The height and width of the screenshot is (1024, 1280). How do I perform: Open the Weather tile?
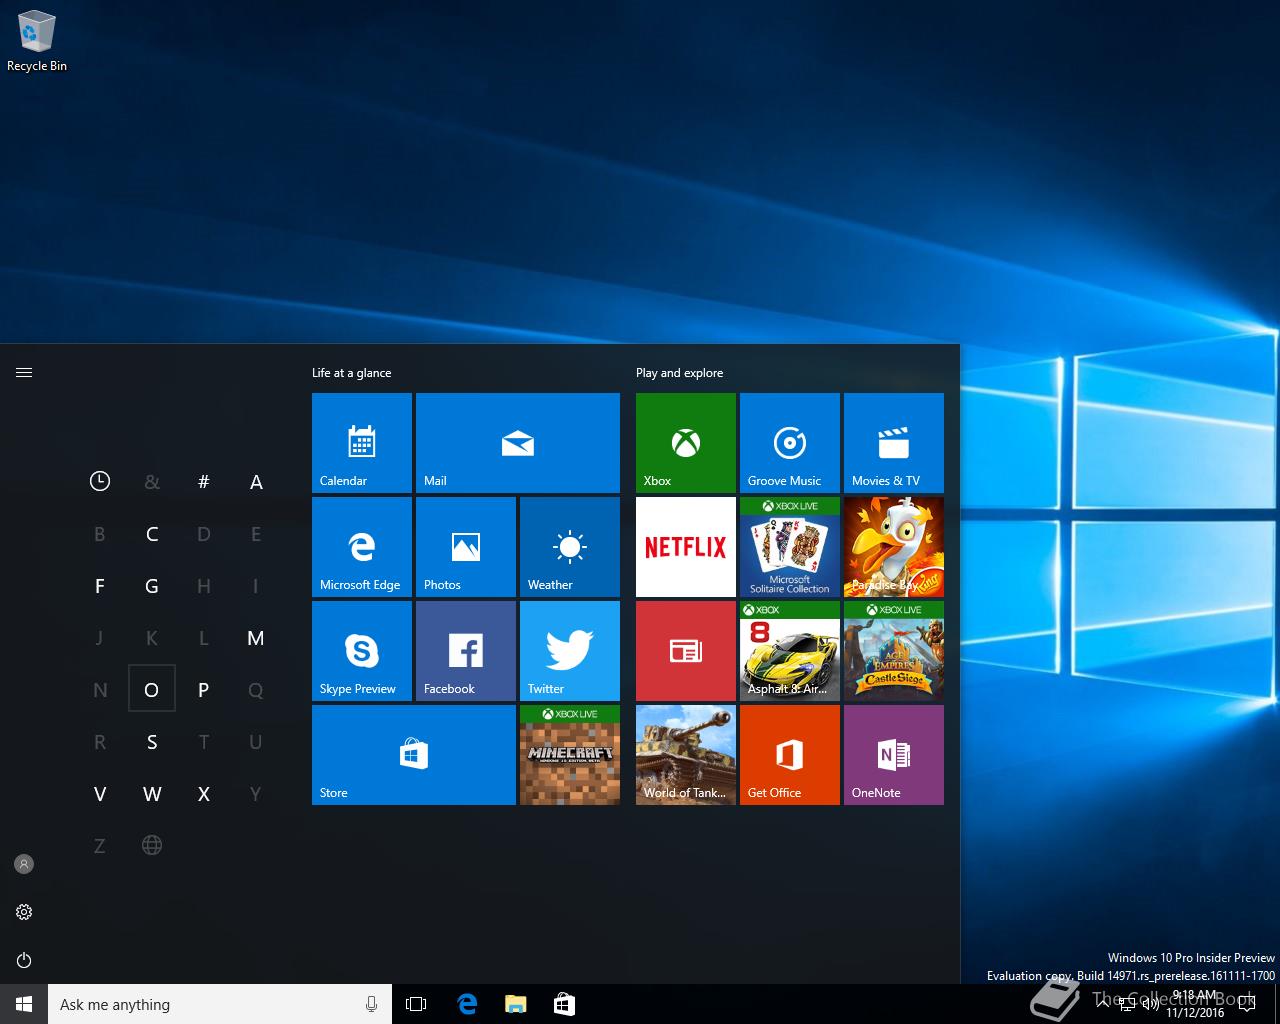[570, 547]
